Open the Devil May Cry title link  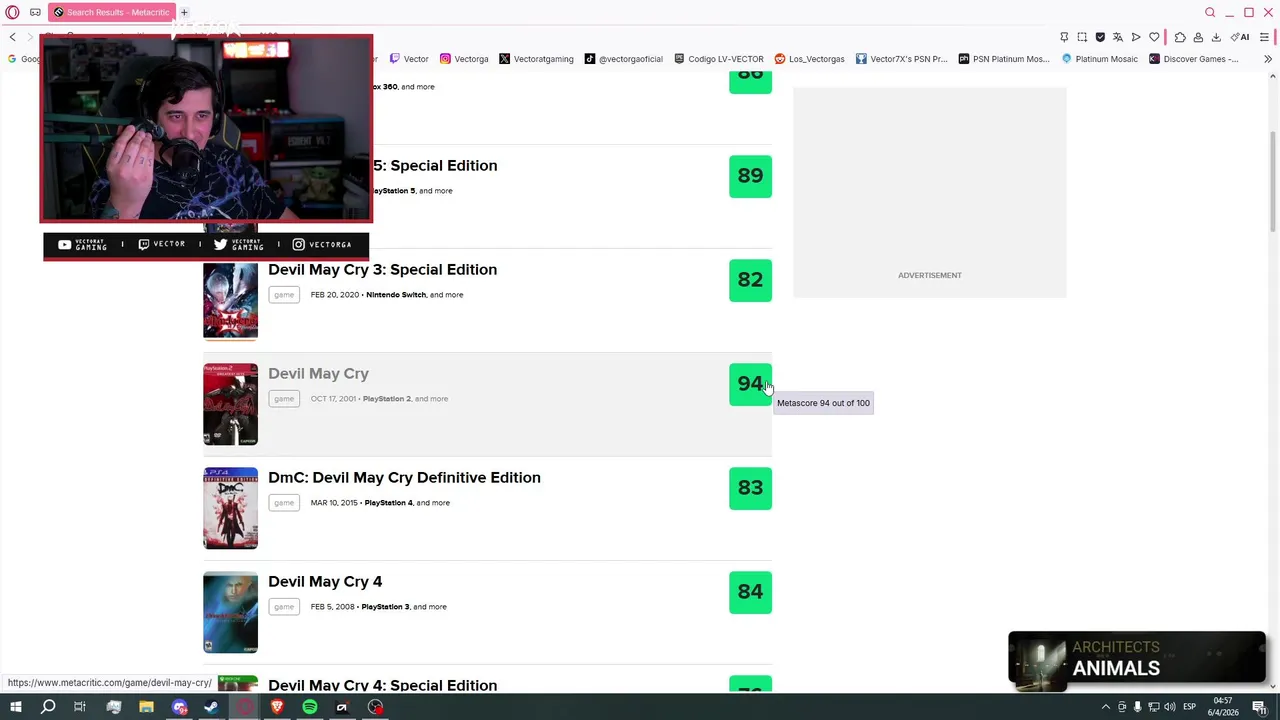pyautogui.click(x=318, y=374)
